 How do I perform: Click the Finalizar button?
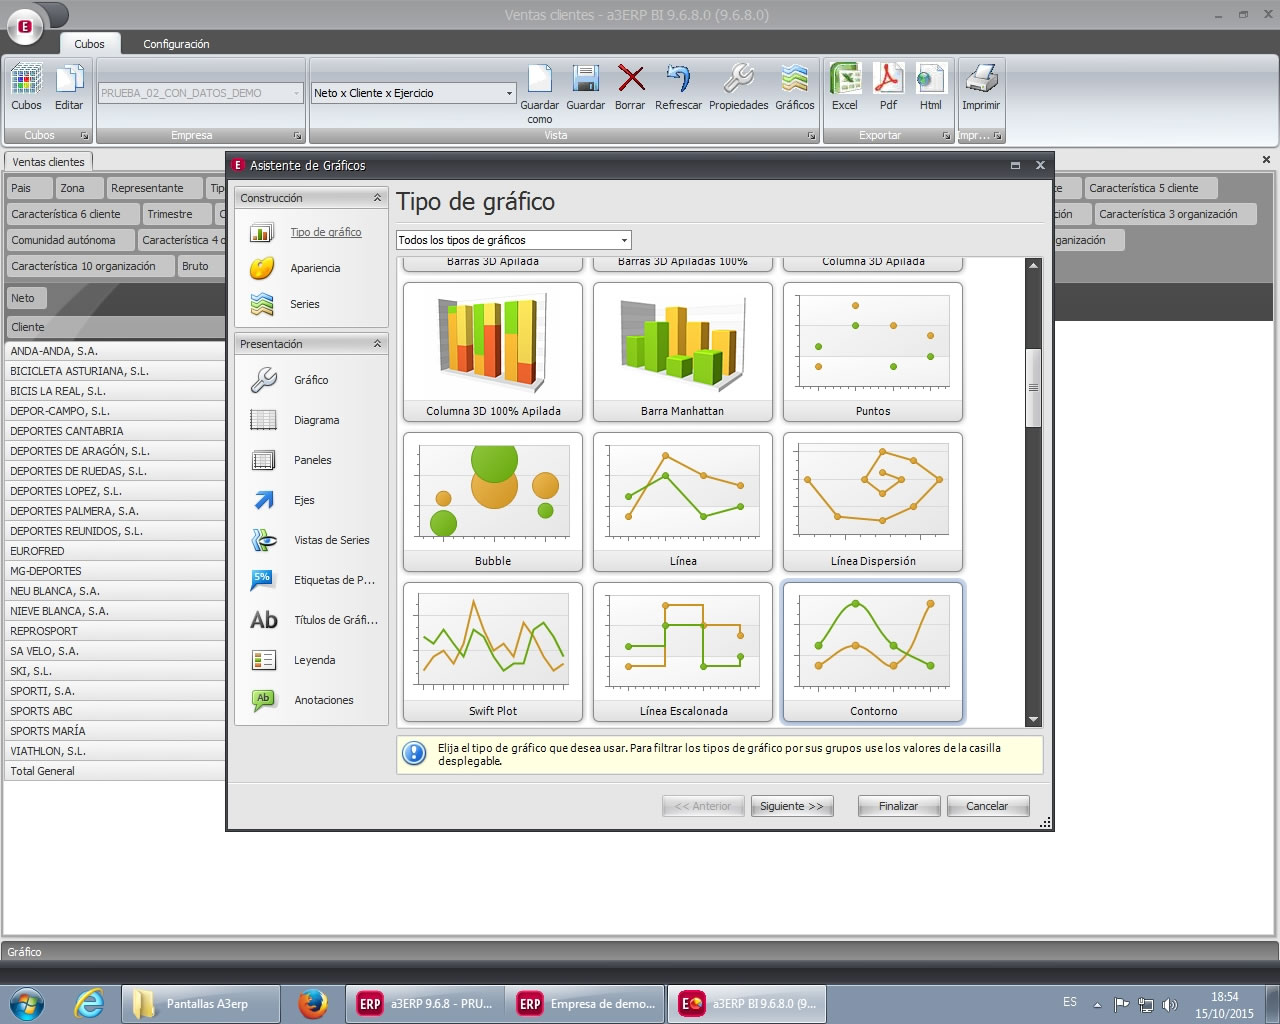click(x=898, y=806)
